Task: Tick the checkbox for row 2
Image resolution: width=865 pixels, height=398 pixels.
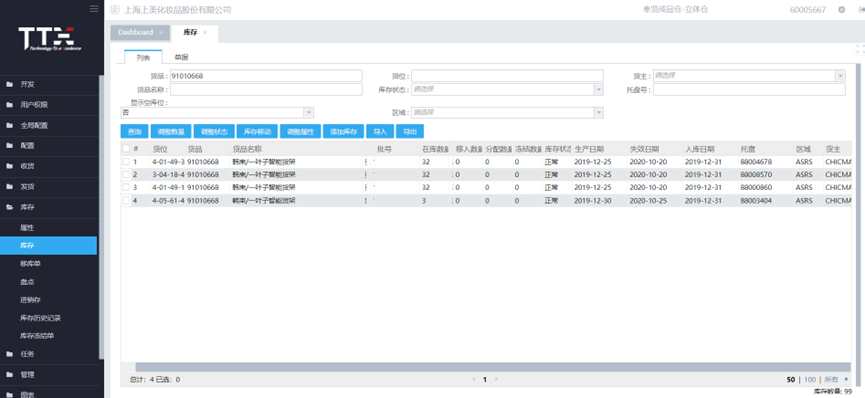Action: pos(126,174)
